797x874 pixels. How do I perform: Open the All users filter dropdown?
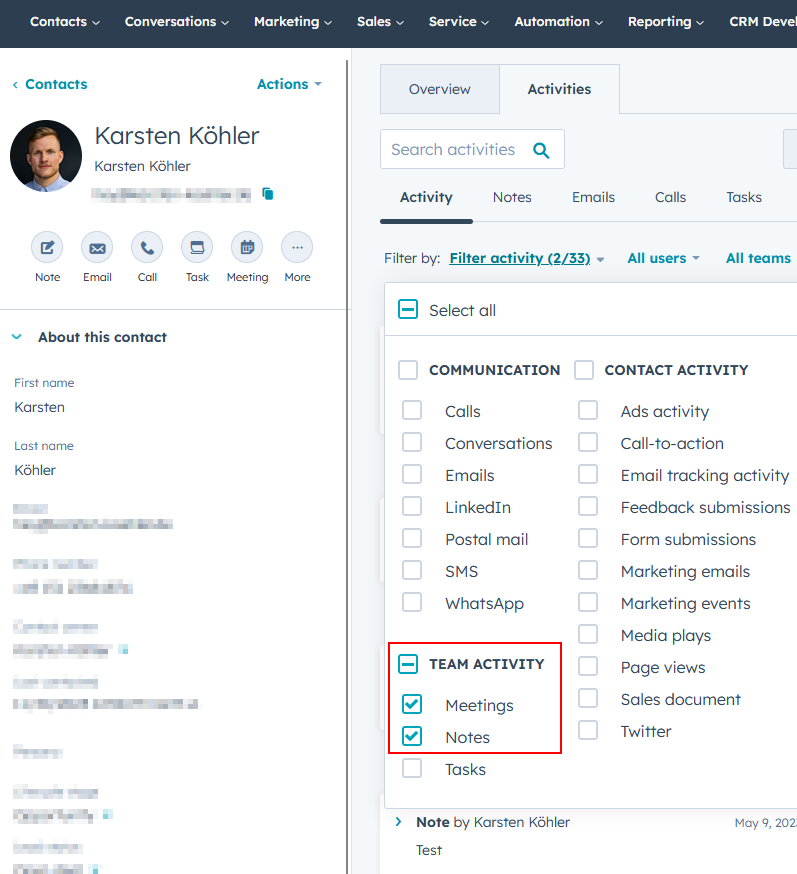coord(663,258)
